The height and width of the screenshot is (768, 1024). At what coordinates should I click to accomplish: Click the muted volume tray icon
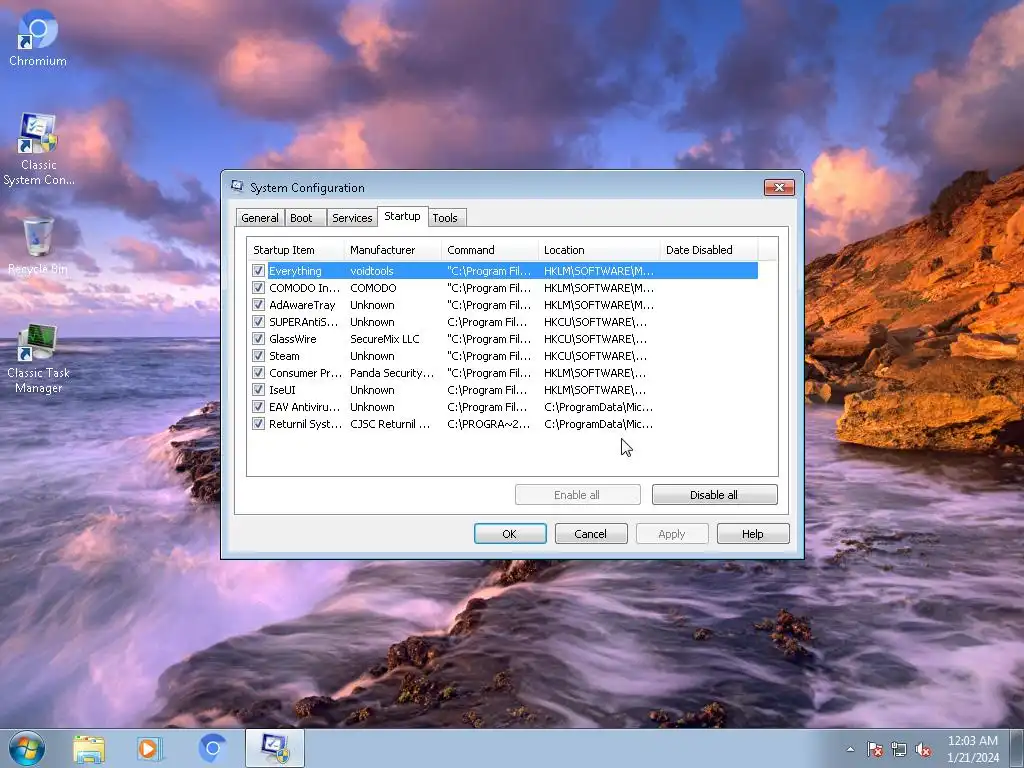923,750
